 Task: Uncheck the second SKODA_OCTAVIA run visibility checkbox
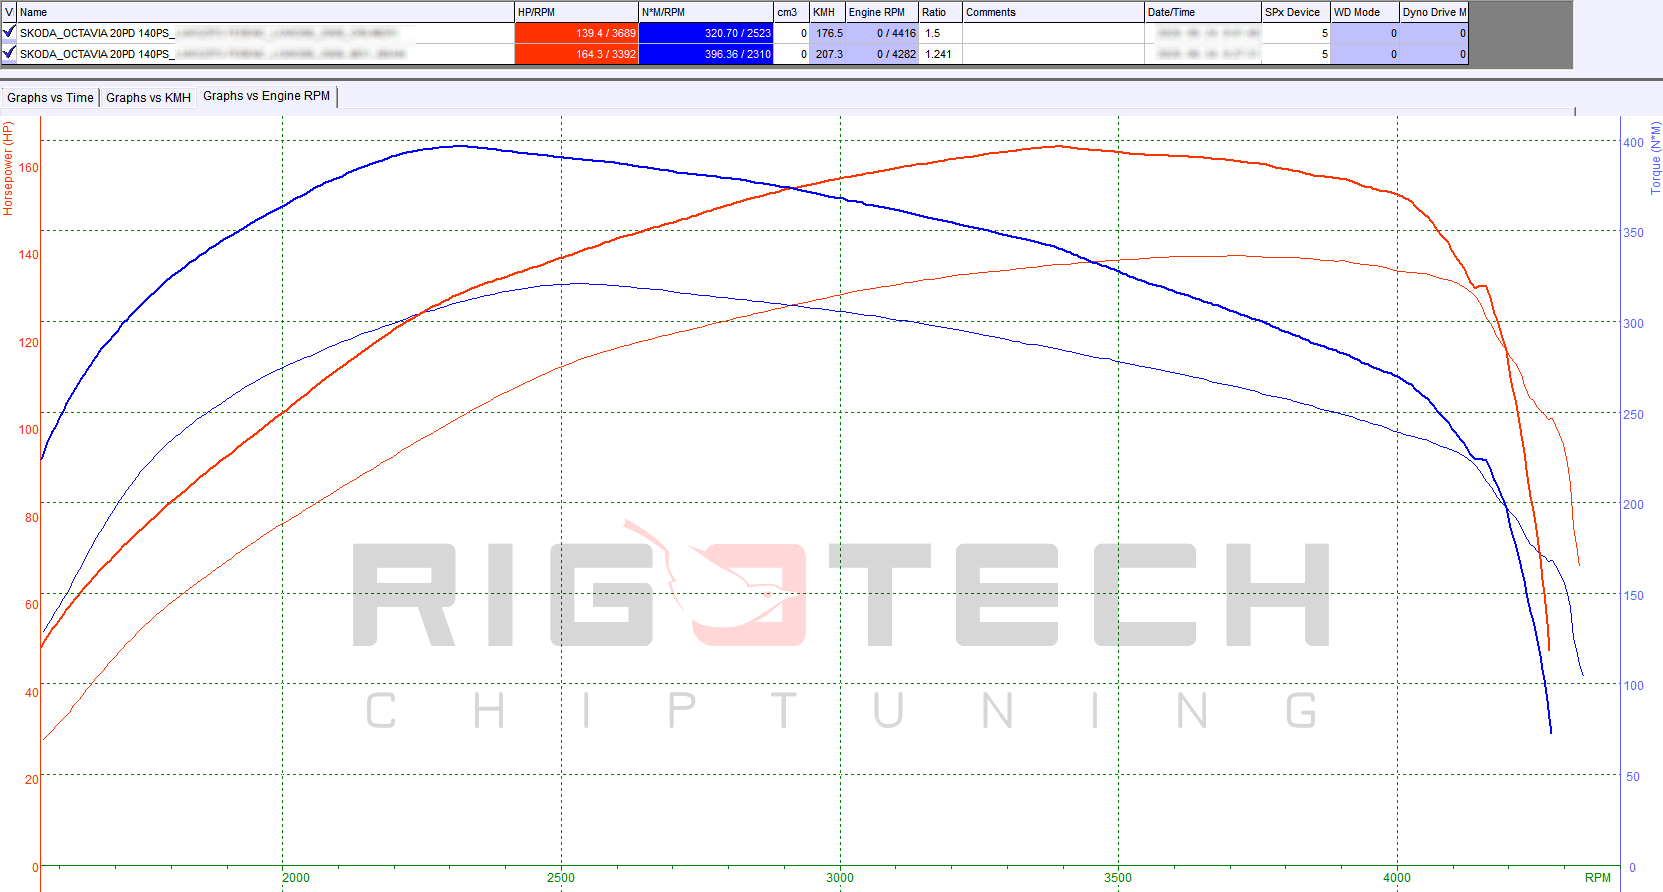pyautogui.click(x=9, y=53)
